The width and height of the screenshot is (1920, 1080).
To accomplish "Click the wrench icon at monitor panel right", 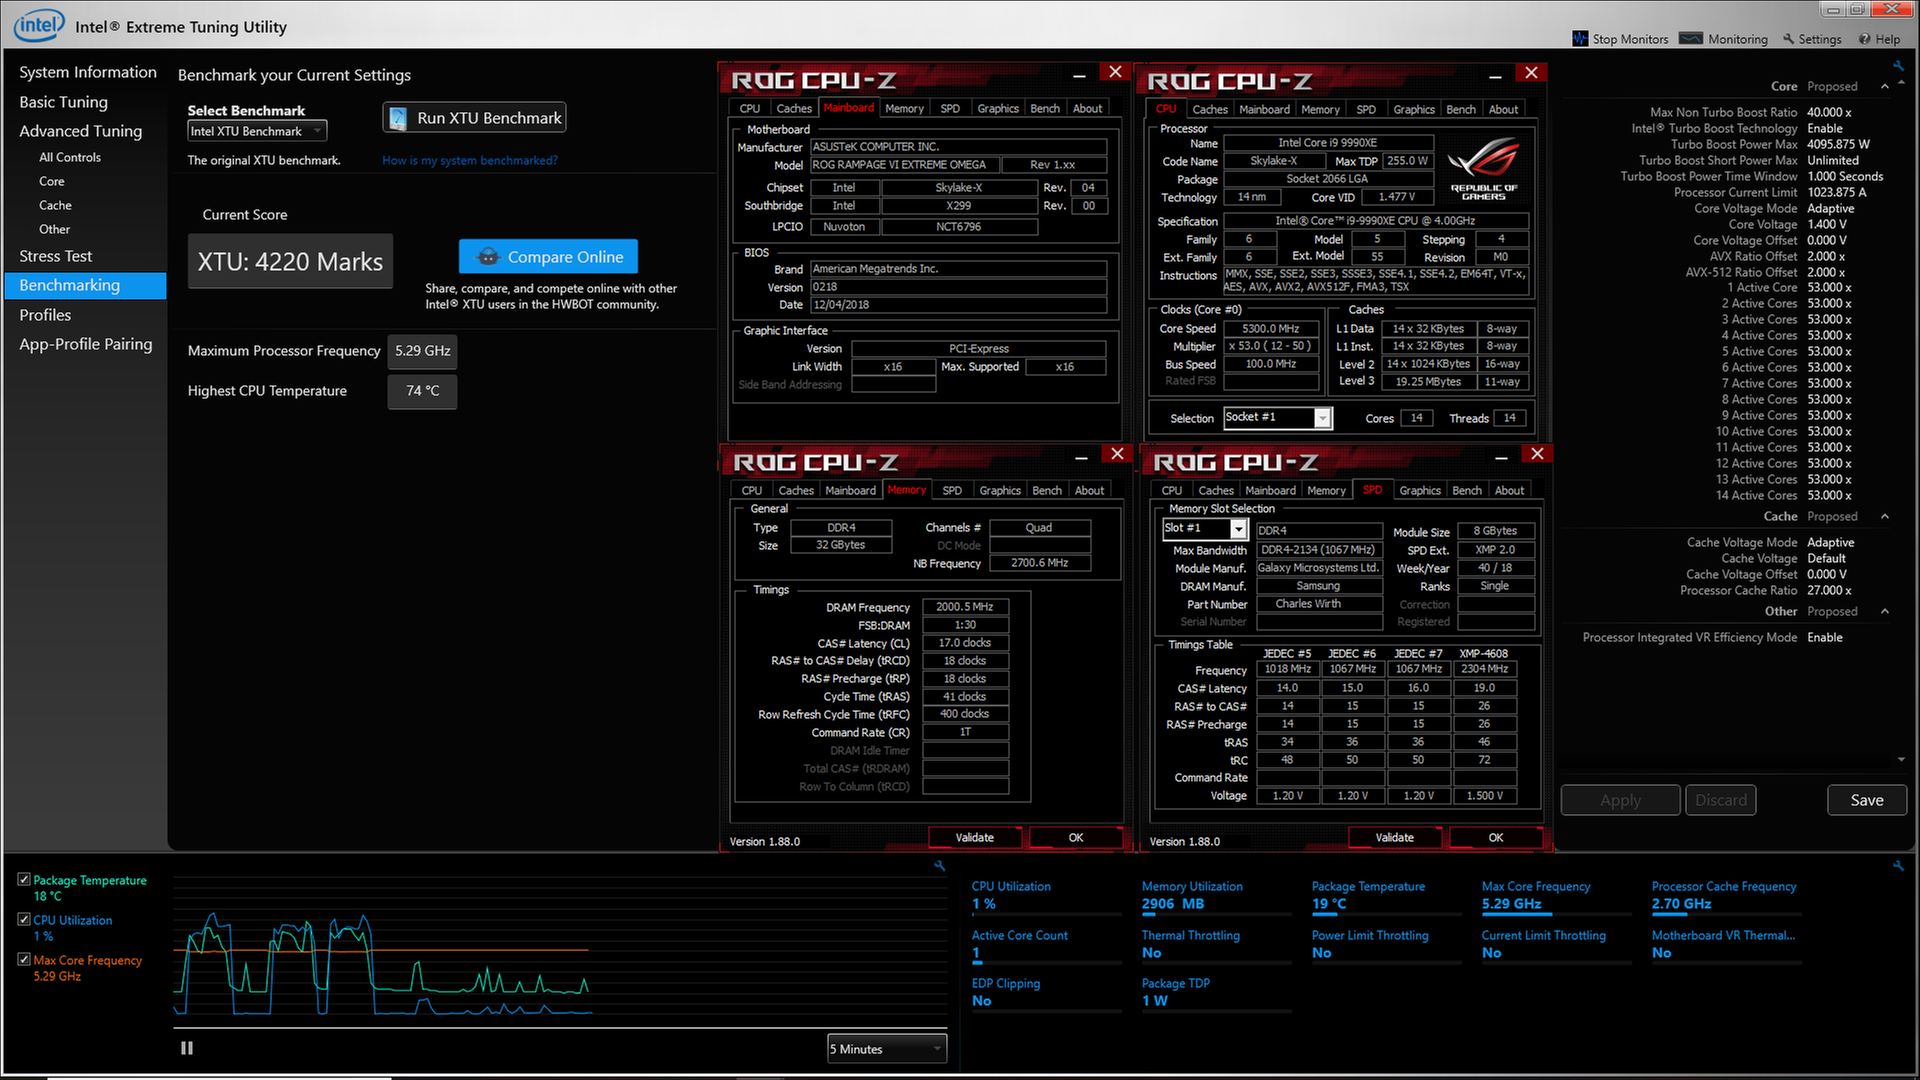I will coord(1898,866).
